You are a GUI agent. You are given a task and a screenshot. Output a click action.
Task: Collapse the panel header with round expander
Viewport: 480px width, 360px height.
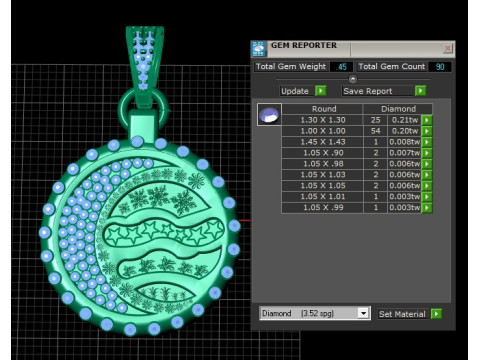[353, 79]
